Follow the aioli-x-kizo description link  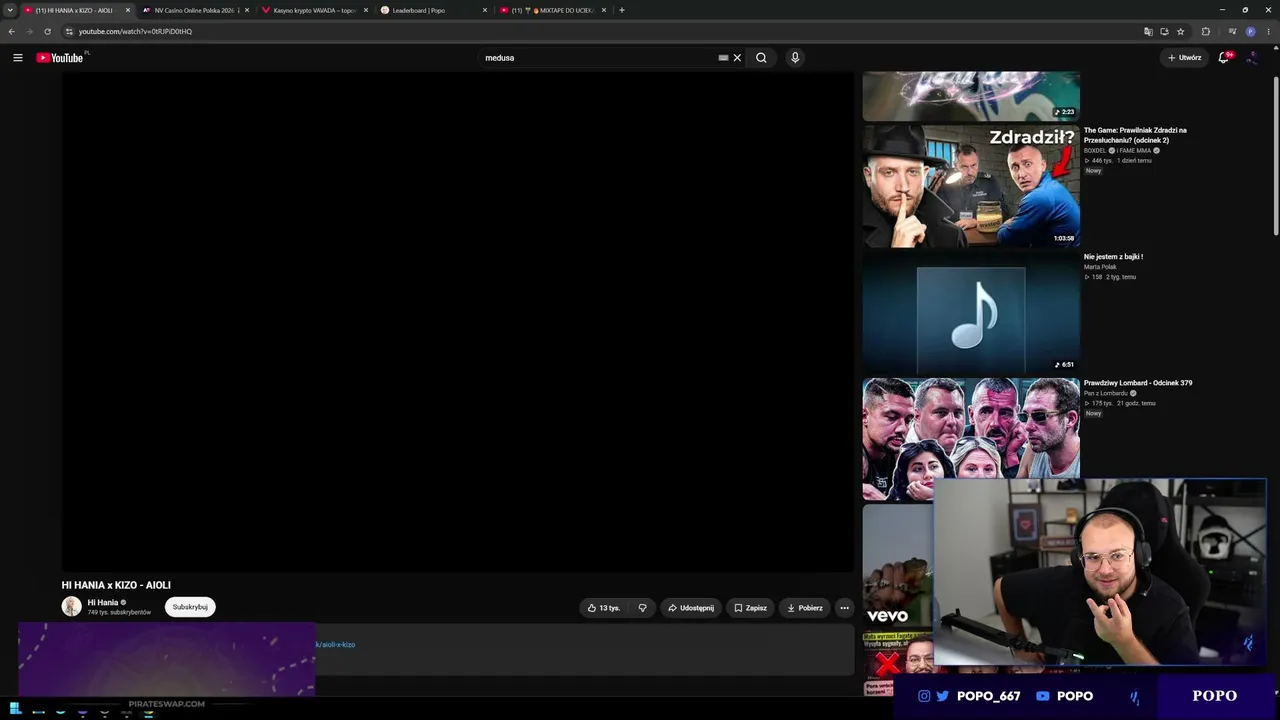336,645
